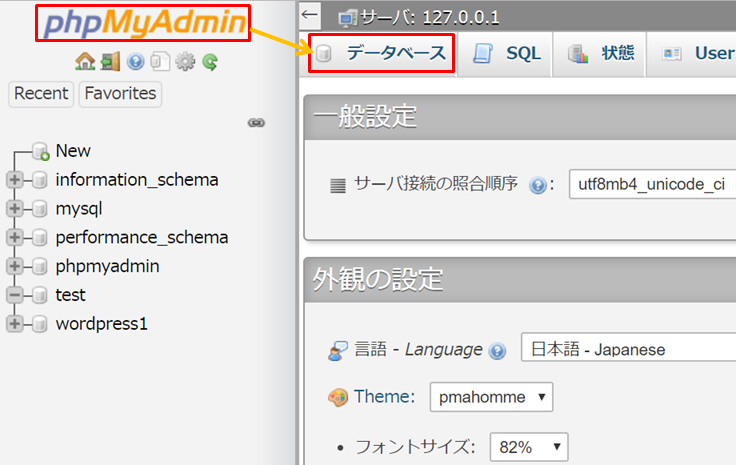Click the performance_schema database icon

[x=40, y=238]
